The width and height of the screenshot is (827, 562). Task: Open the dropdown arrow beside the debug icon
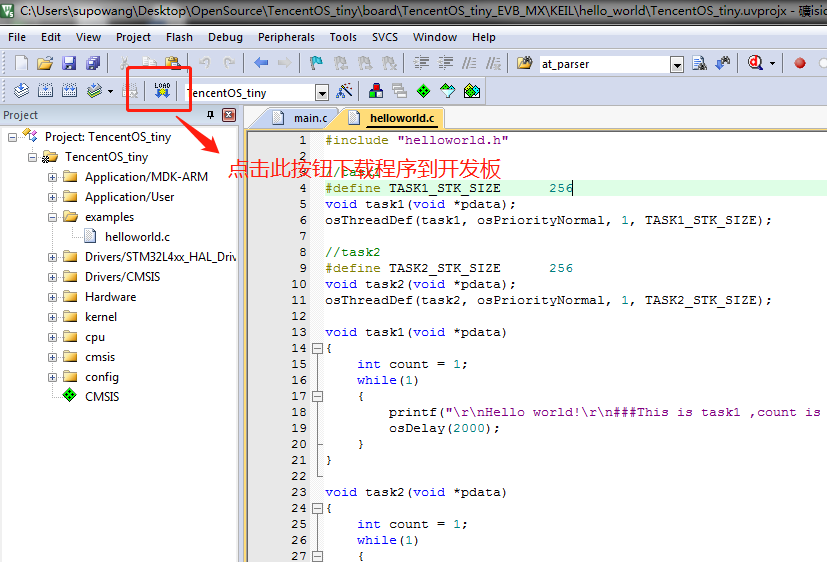coord(772,64)
